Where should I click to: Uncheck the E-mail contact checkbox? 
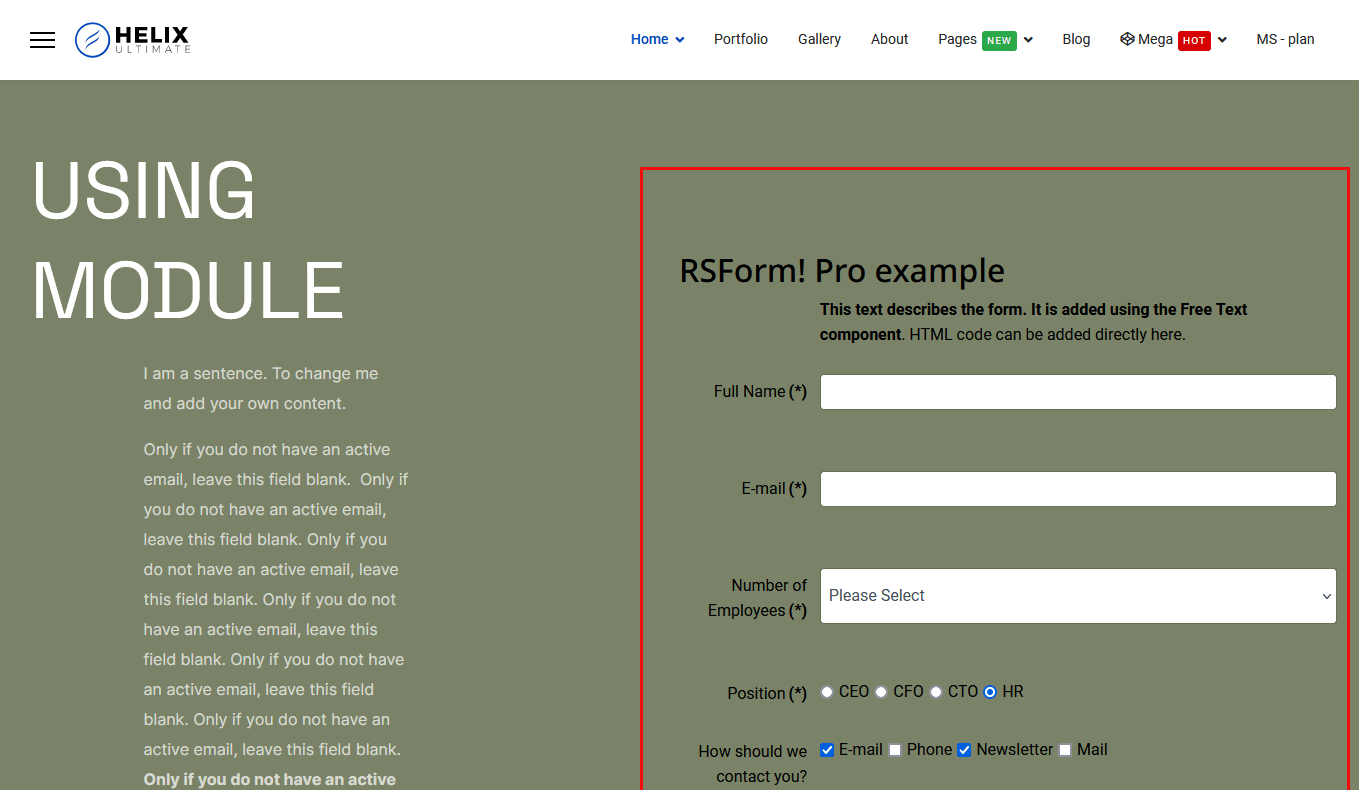(x=827, y=750)
